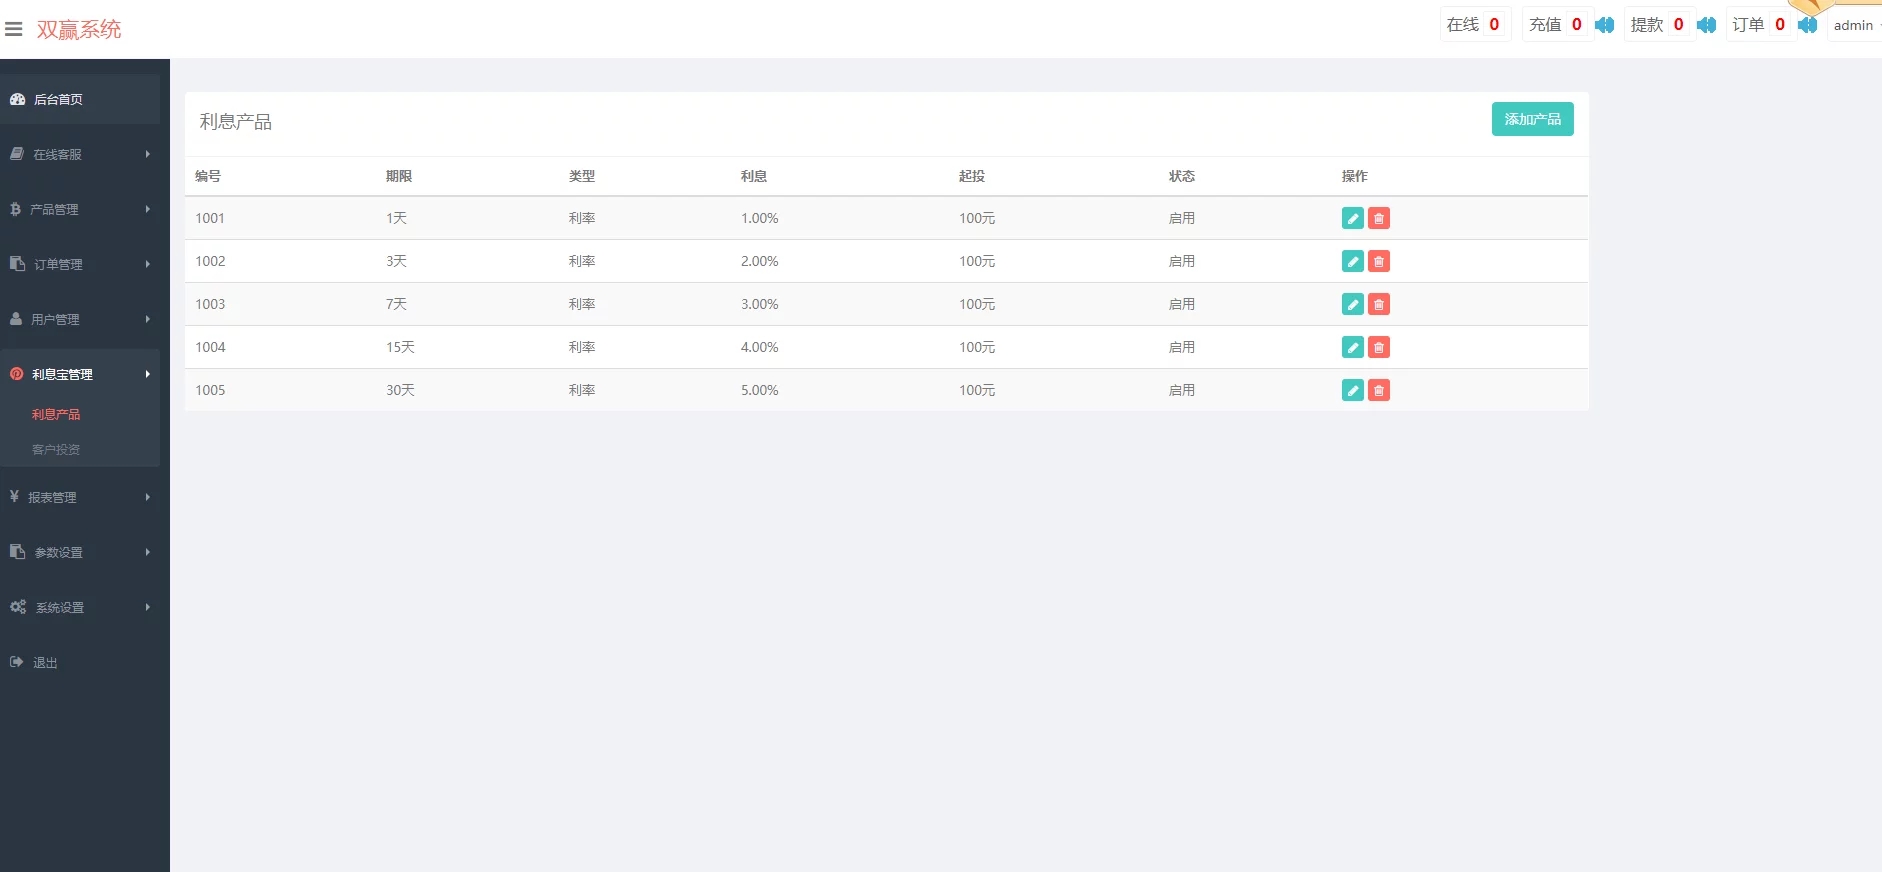Viewport: 1882px width, 872px height.
Task: Open the 客户投资 submenu item
Action: pos(56,449)
